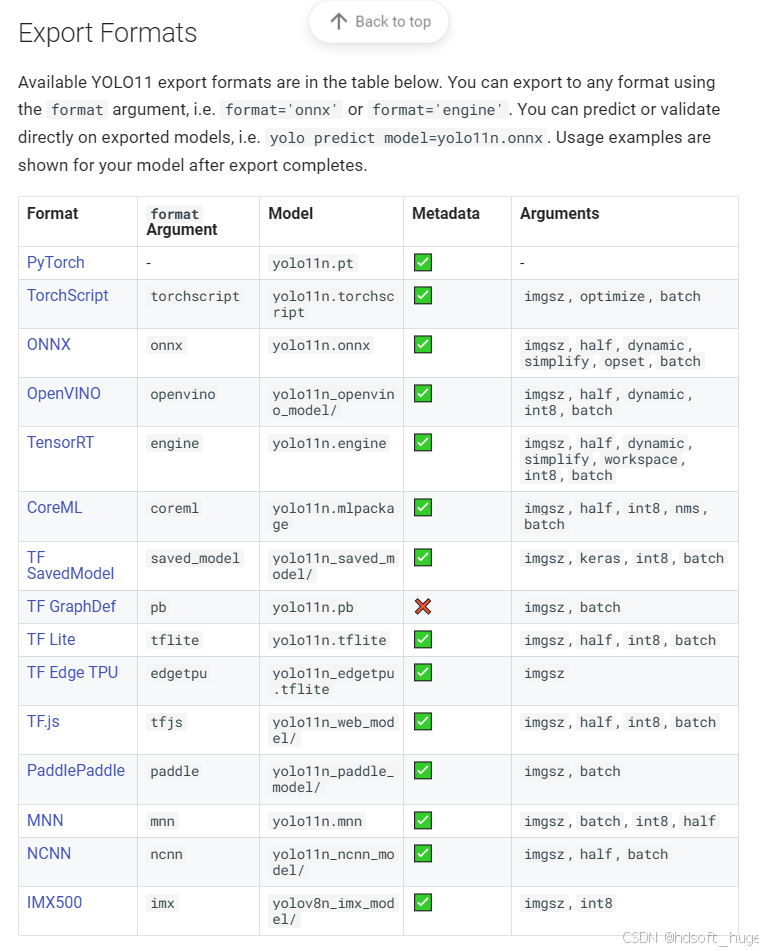Click the metadata checkmark in TorchScript row
The width and height of the screenshot is (763, 951).
click(423, 295)
